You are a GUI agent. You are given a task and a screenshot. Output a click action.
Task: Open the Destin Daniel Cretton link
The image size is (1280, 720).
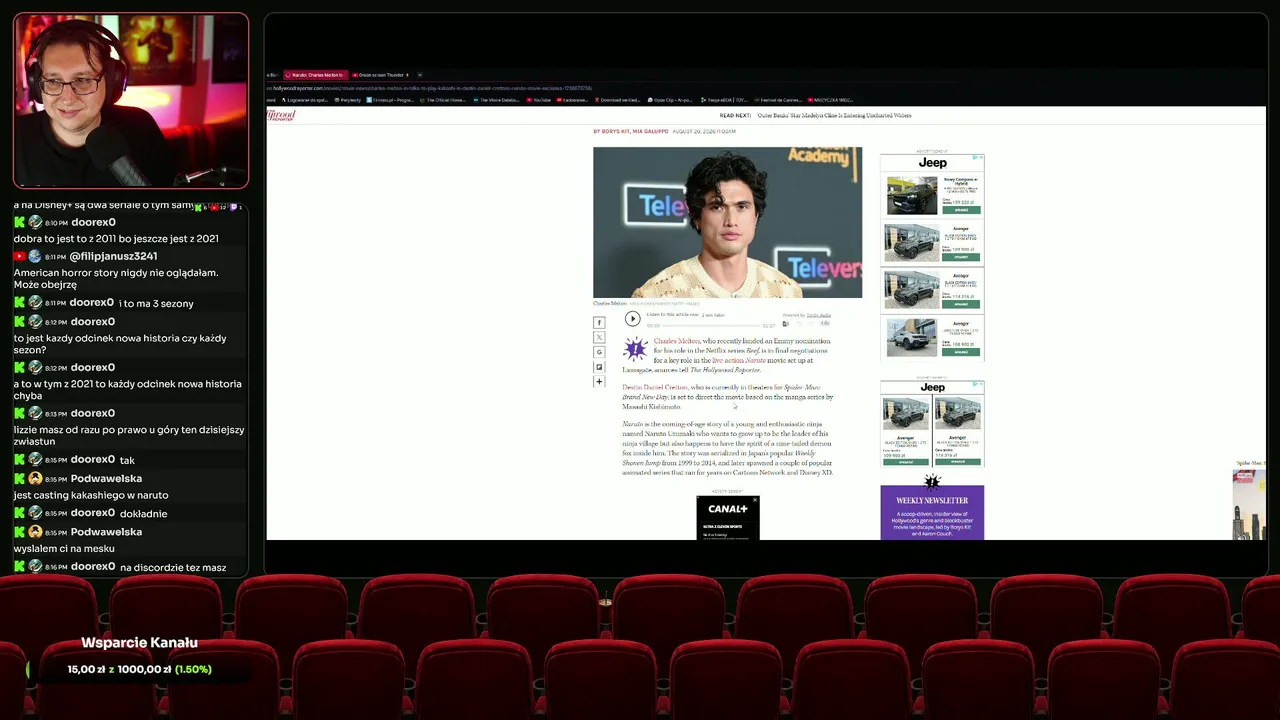click(655, 387)
